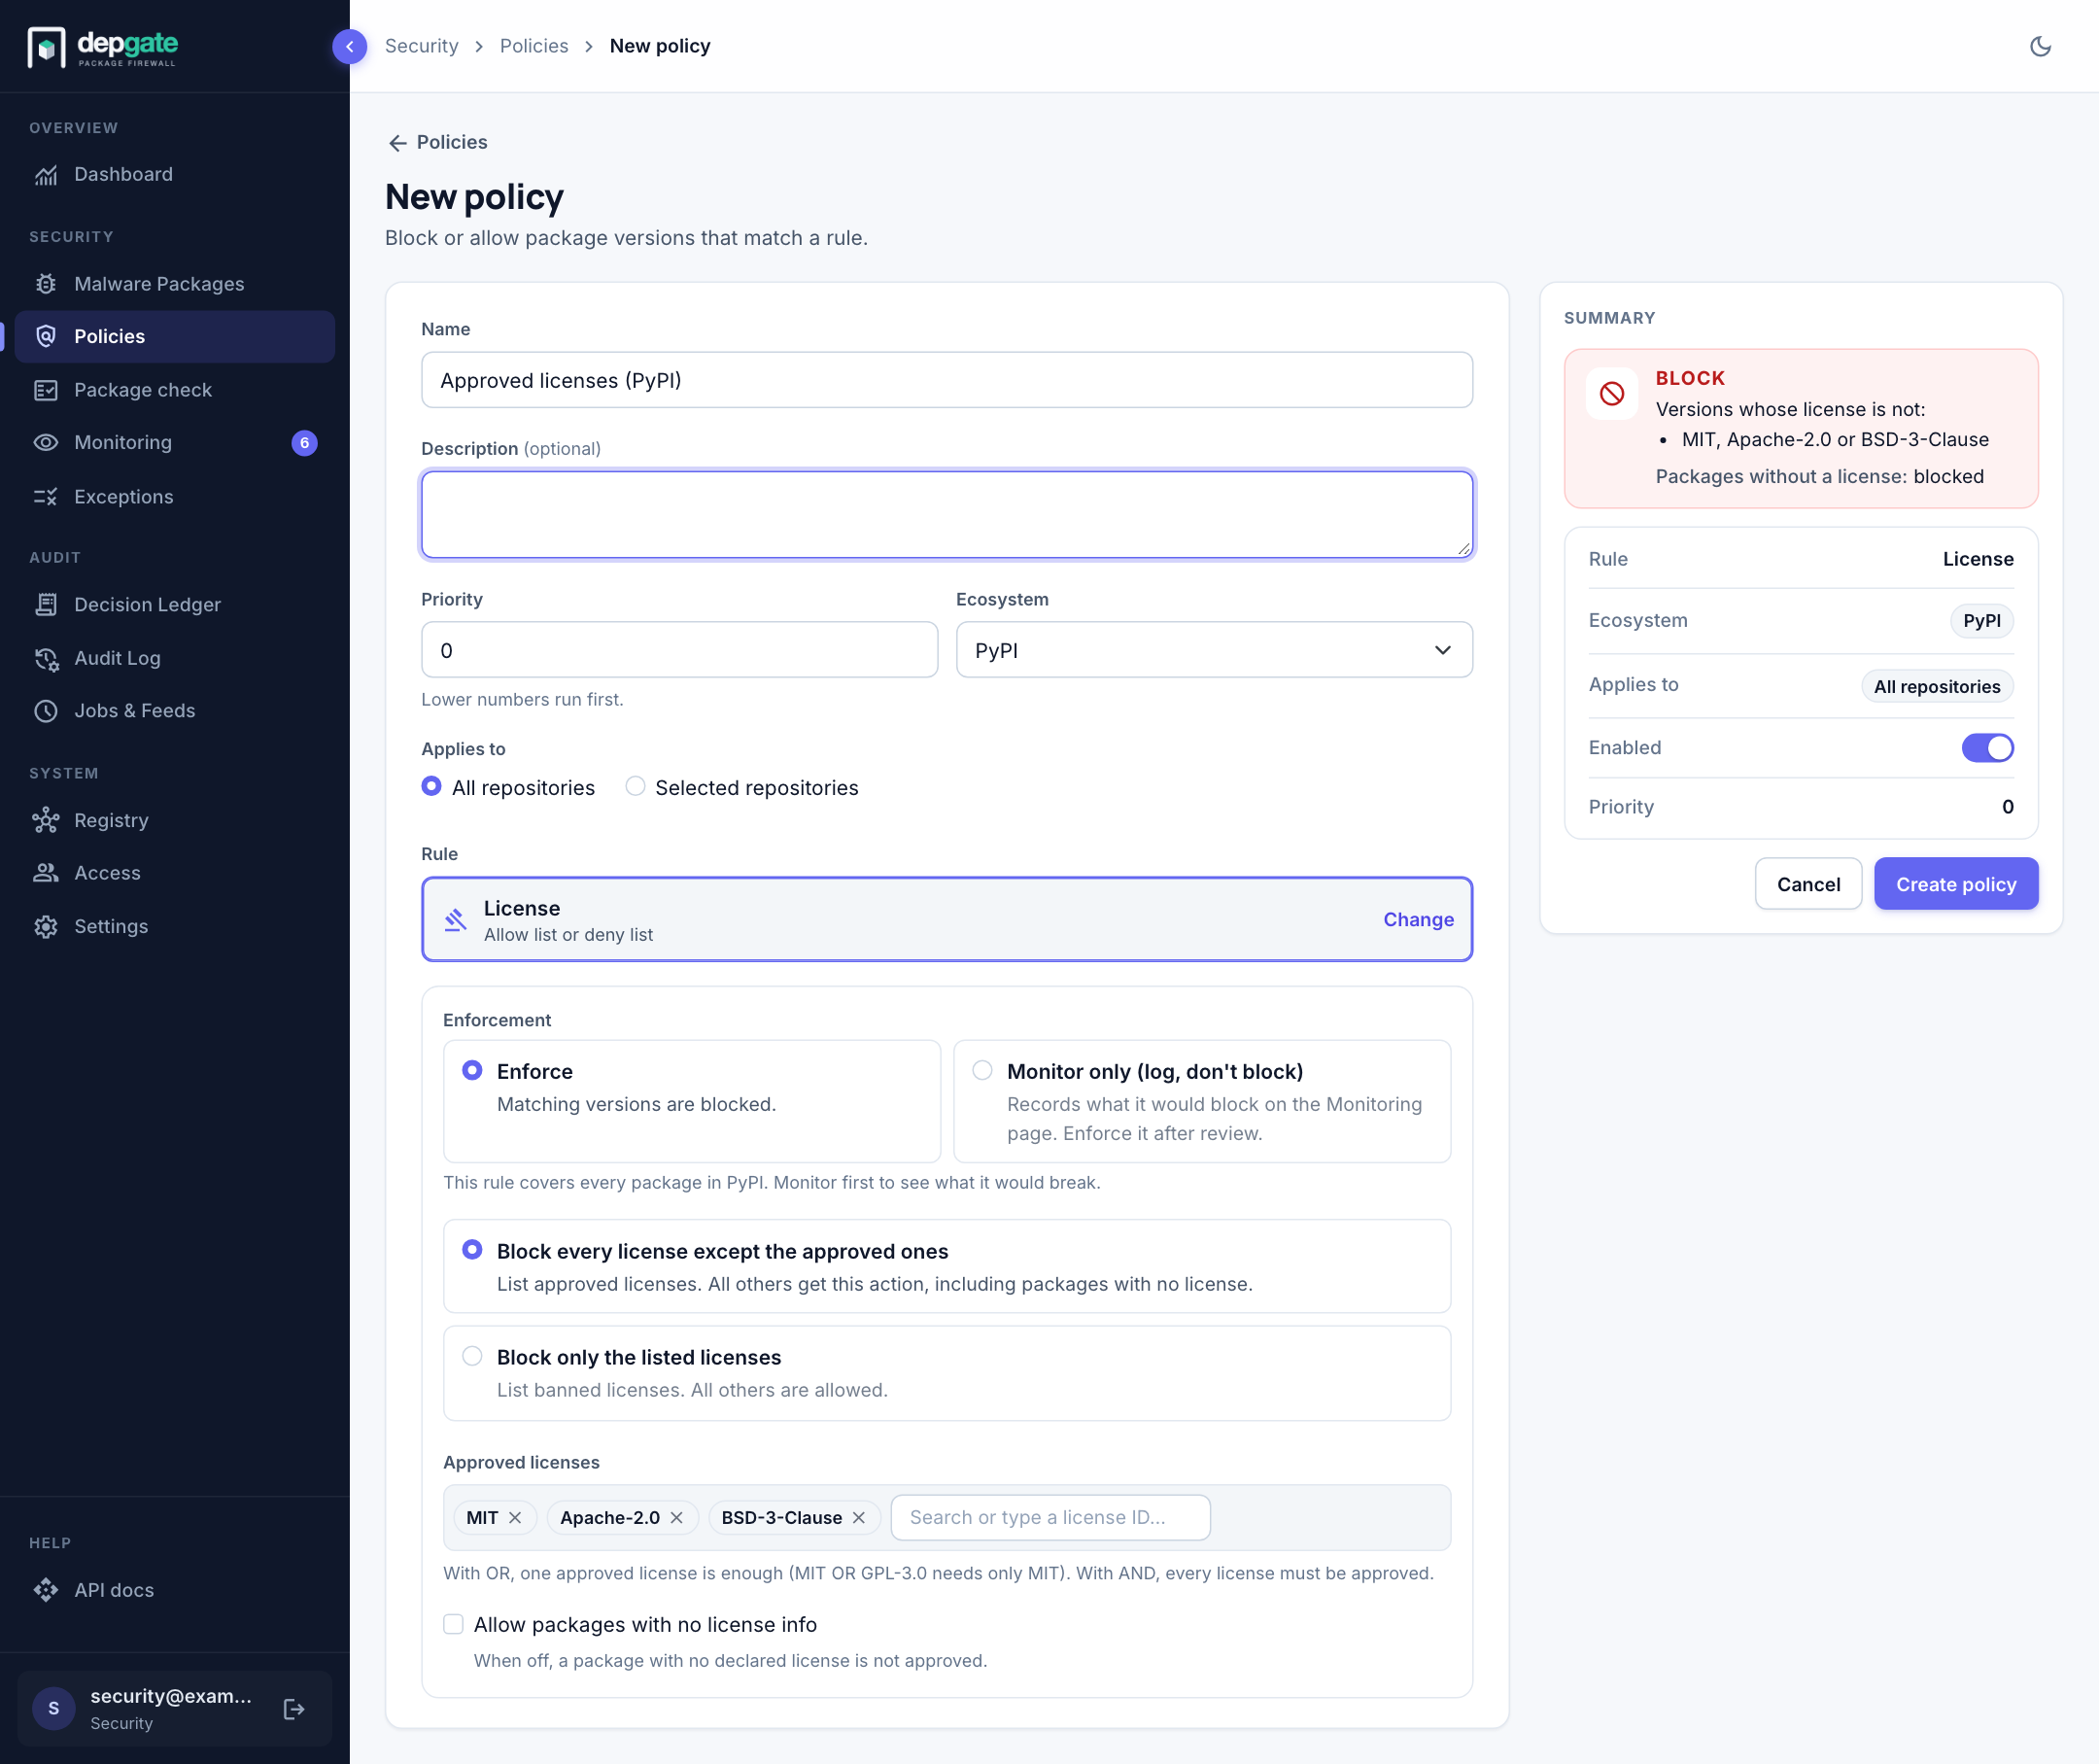Click the Dashboard chart icon
2099x1764 pixels.
pos(46,174)
